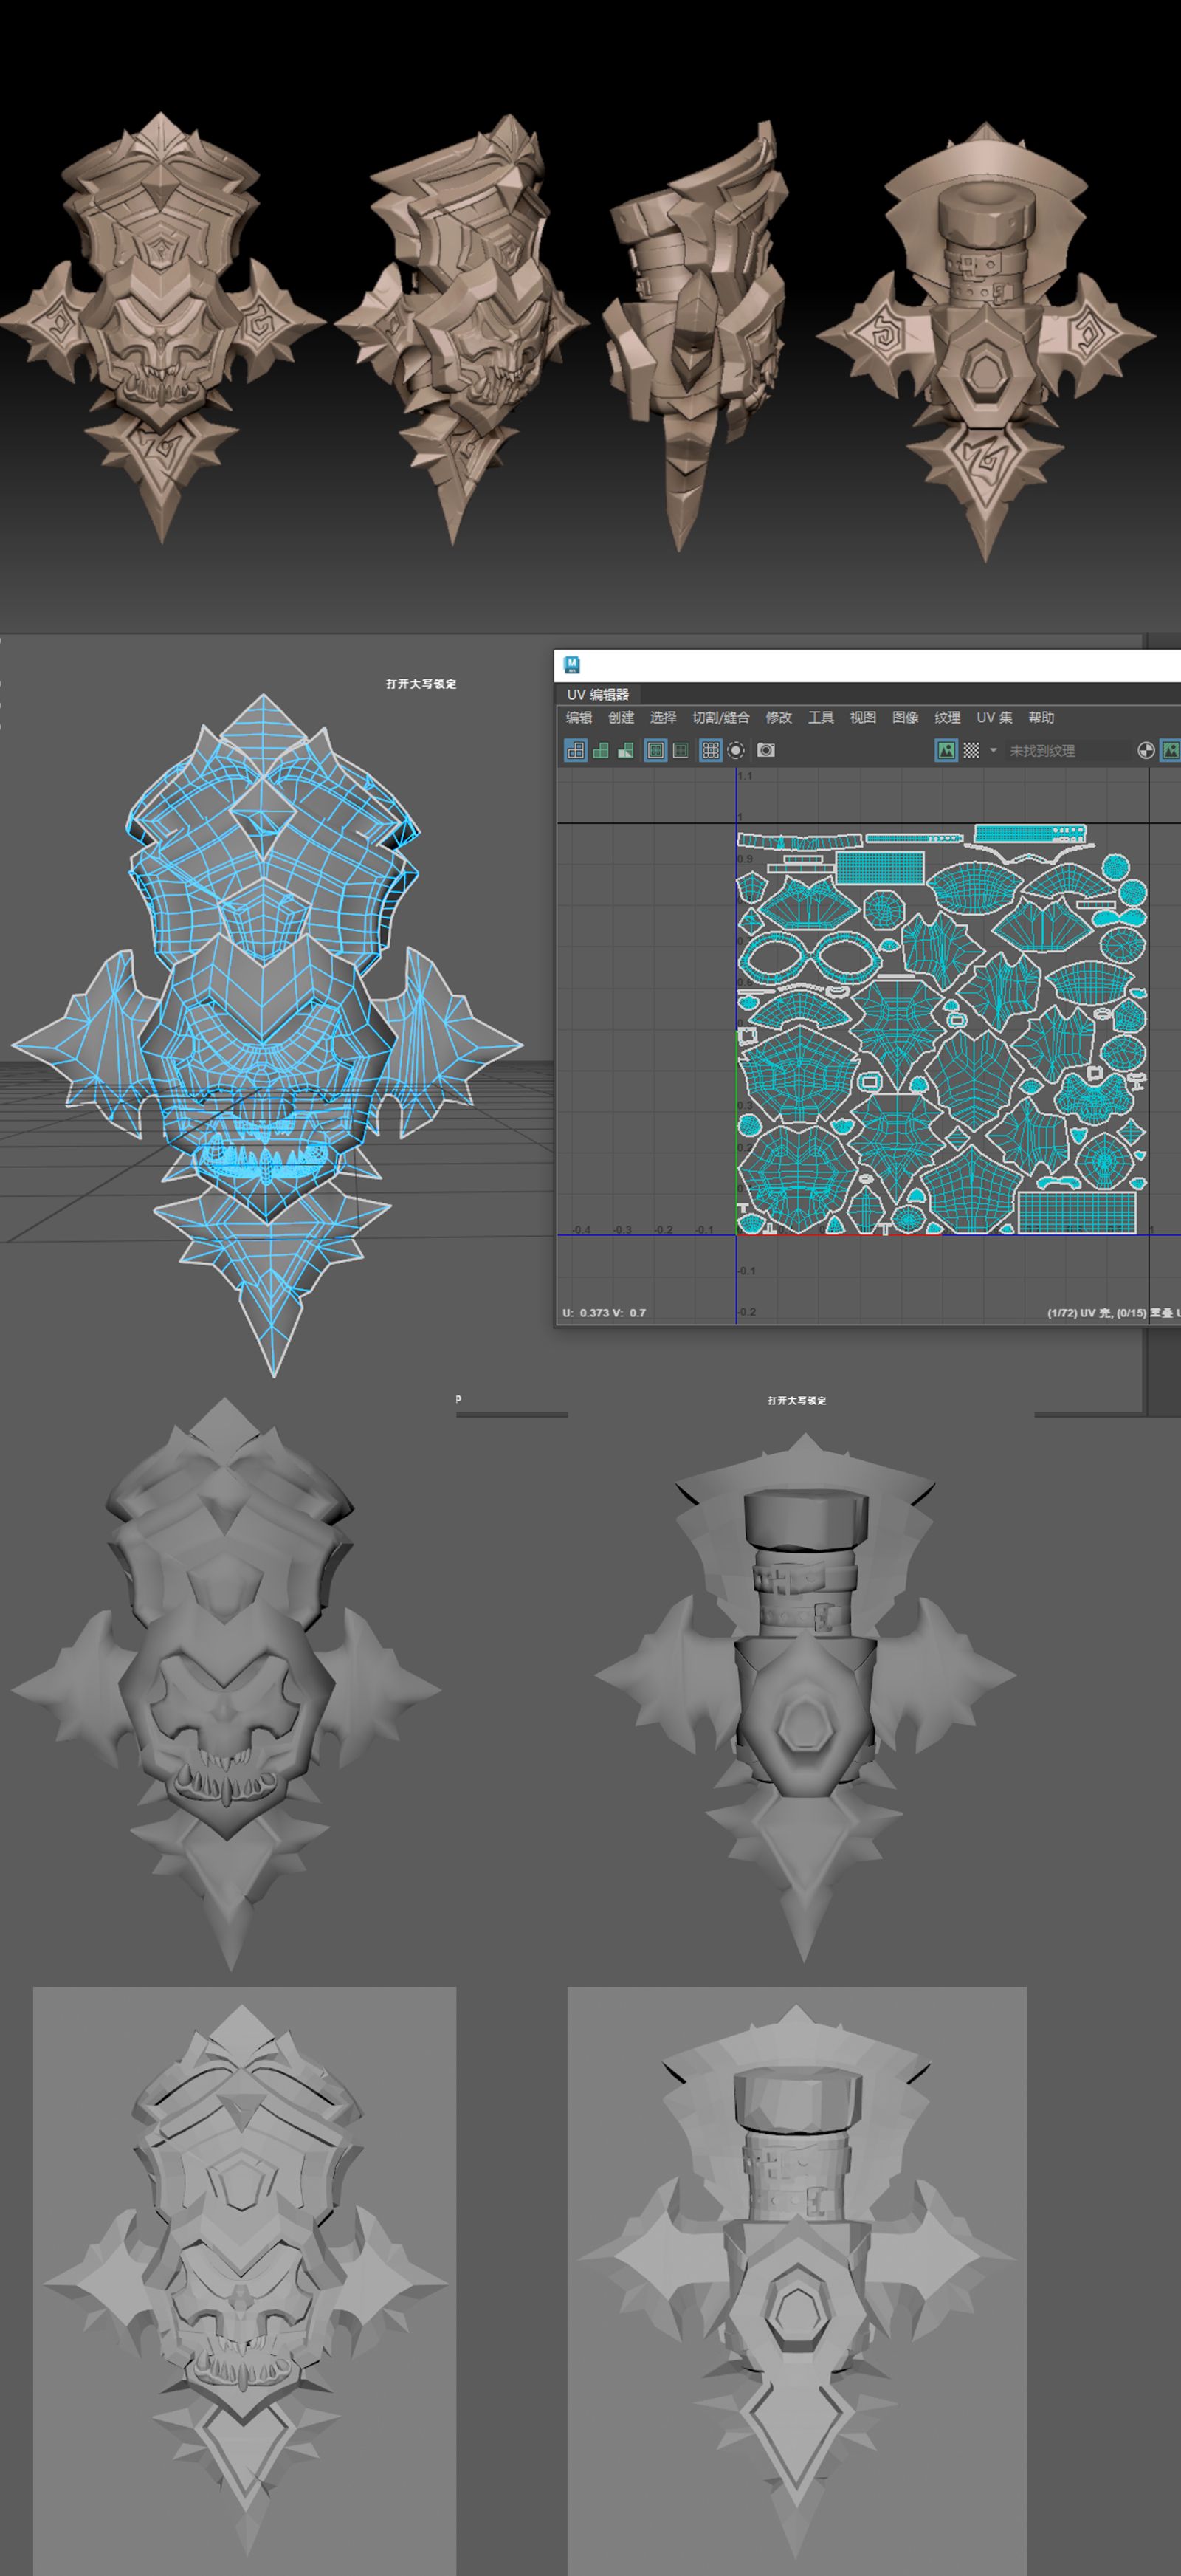Click 打开大写锁定 text above gray back-view model
Viewport: 1181px width, 2576px height.
tap(797, 1400)
